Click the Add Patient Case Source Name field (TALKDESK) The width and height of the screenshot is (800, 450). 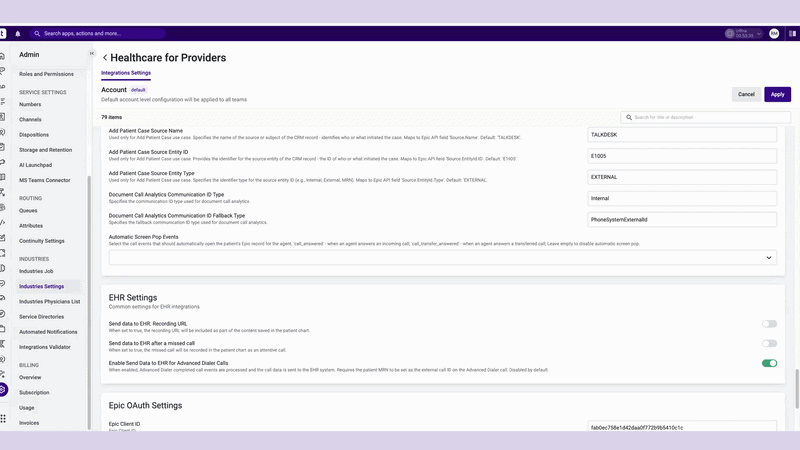(x=682, y=135)
